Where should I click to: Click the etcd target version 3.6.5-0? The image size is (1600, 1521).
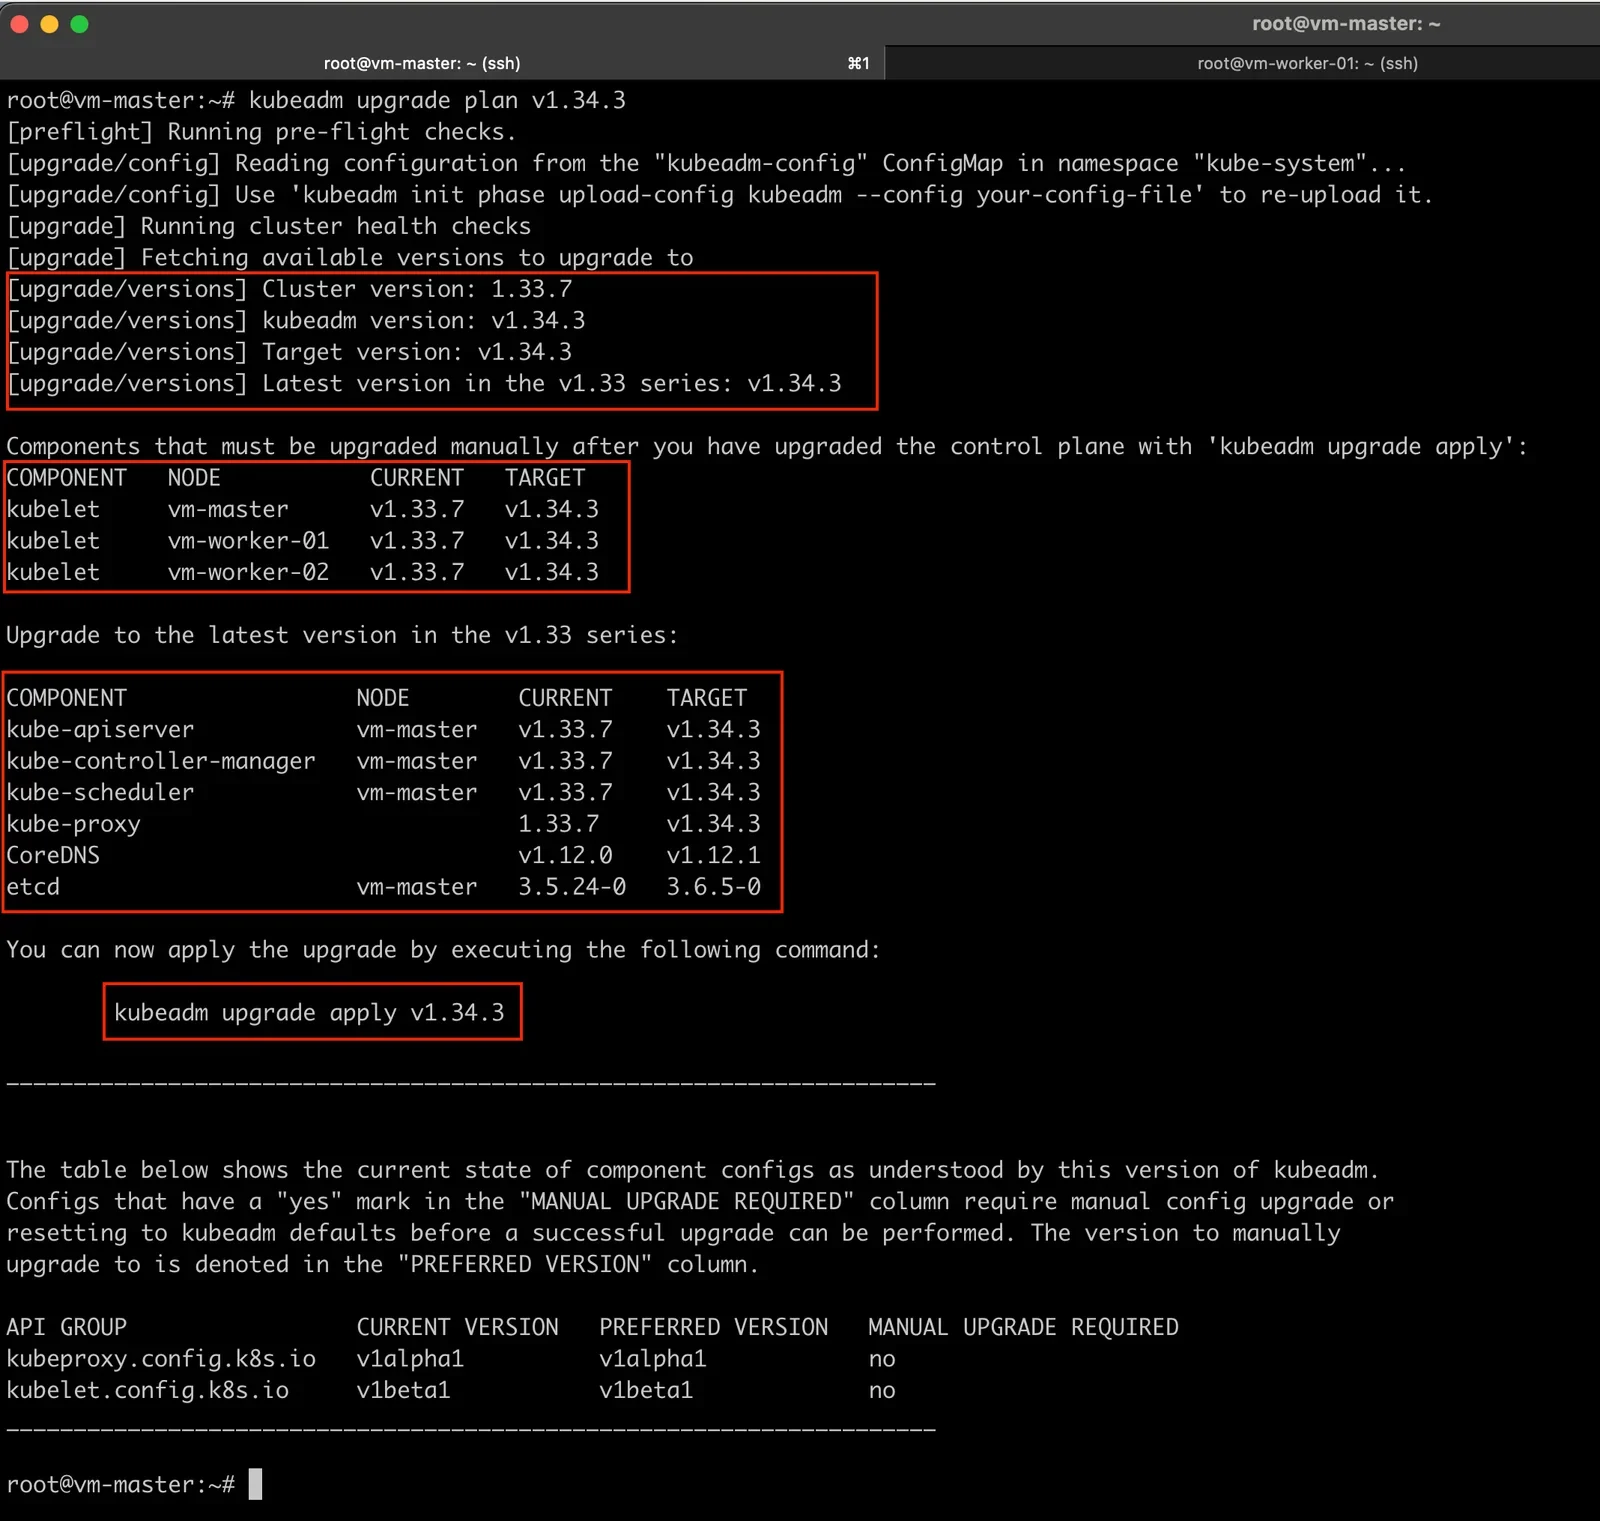(x=713, y=887)
